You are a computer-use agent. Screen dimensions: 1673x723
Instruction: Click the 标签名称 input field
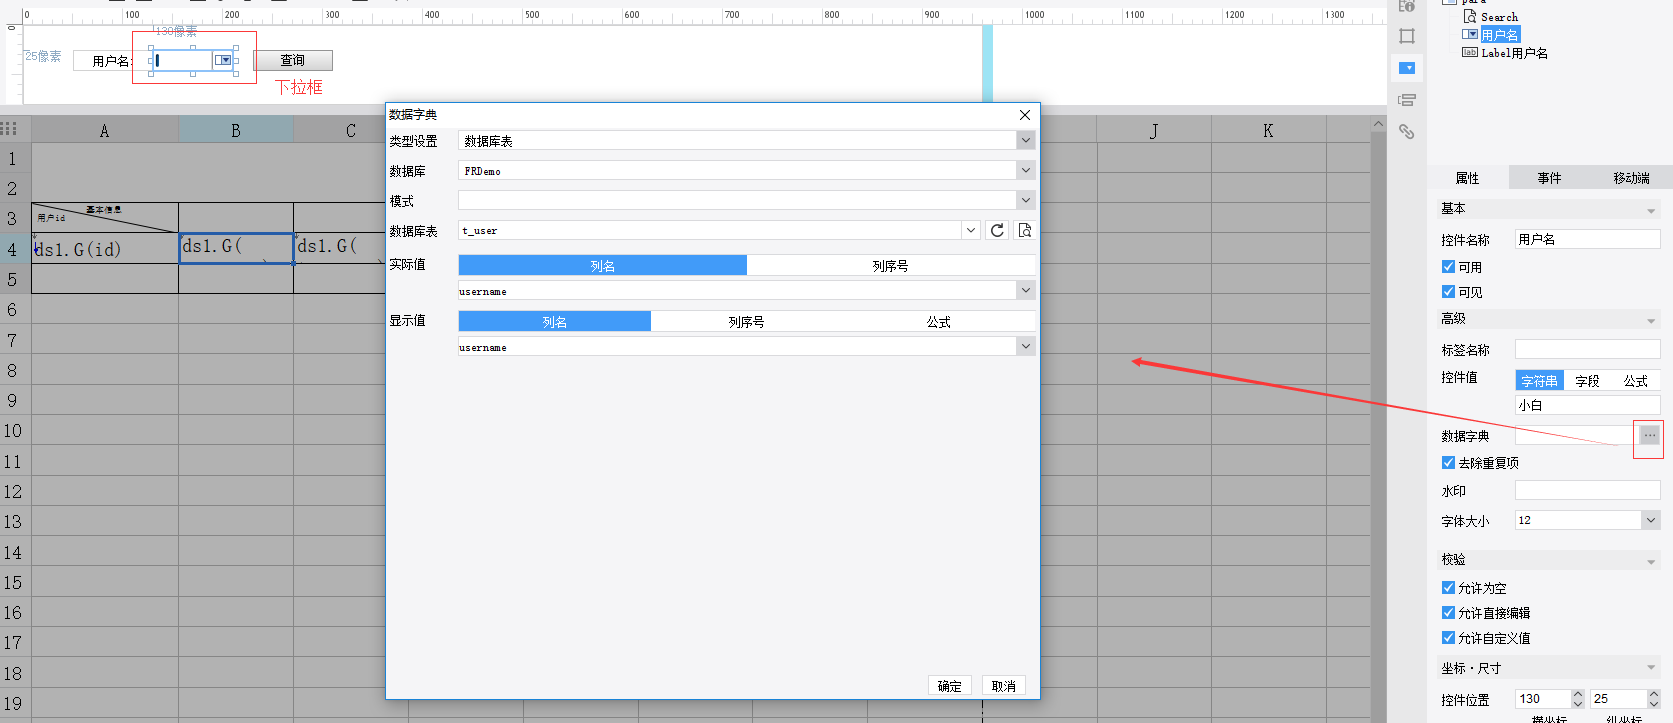(1587, 349)
